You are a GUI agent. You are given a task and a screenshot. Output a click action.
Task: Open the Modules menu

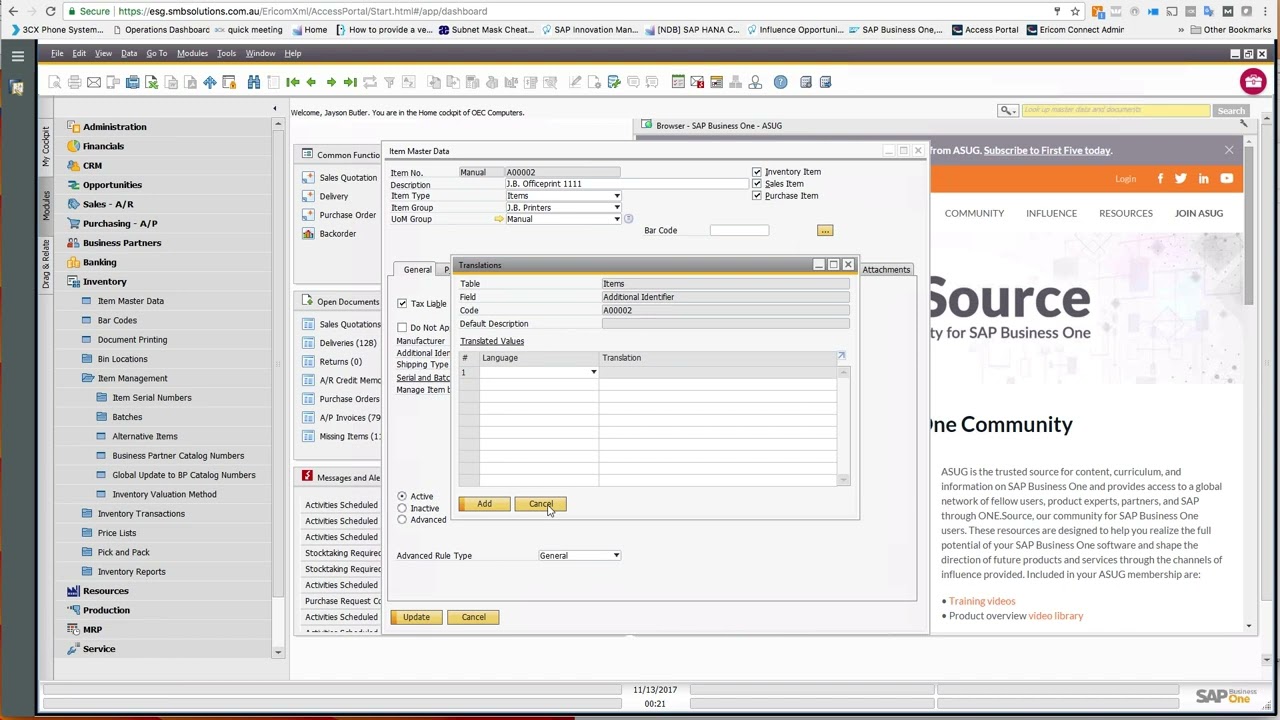pyautogui.click(x=192, y=53)
